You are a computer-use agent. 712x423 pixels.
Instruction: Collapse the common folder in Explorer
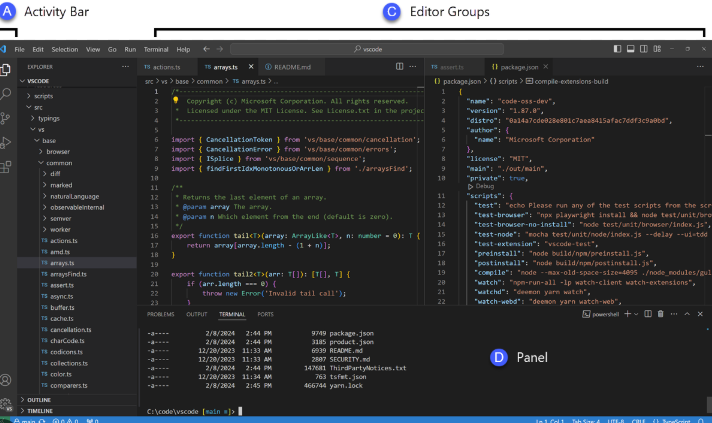click(x=58, y=162)
